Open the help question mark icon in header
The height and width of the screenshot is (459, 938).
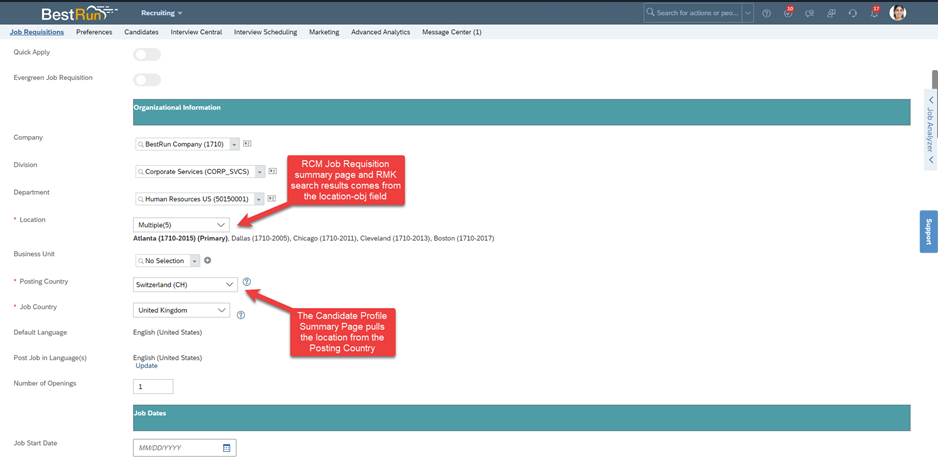click(766, 13)
